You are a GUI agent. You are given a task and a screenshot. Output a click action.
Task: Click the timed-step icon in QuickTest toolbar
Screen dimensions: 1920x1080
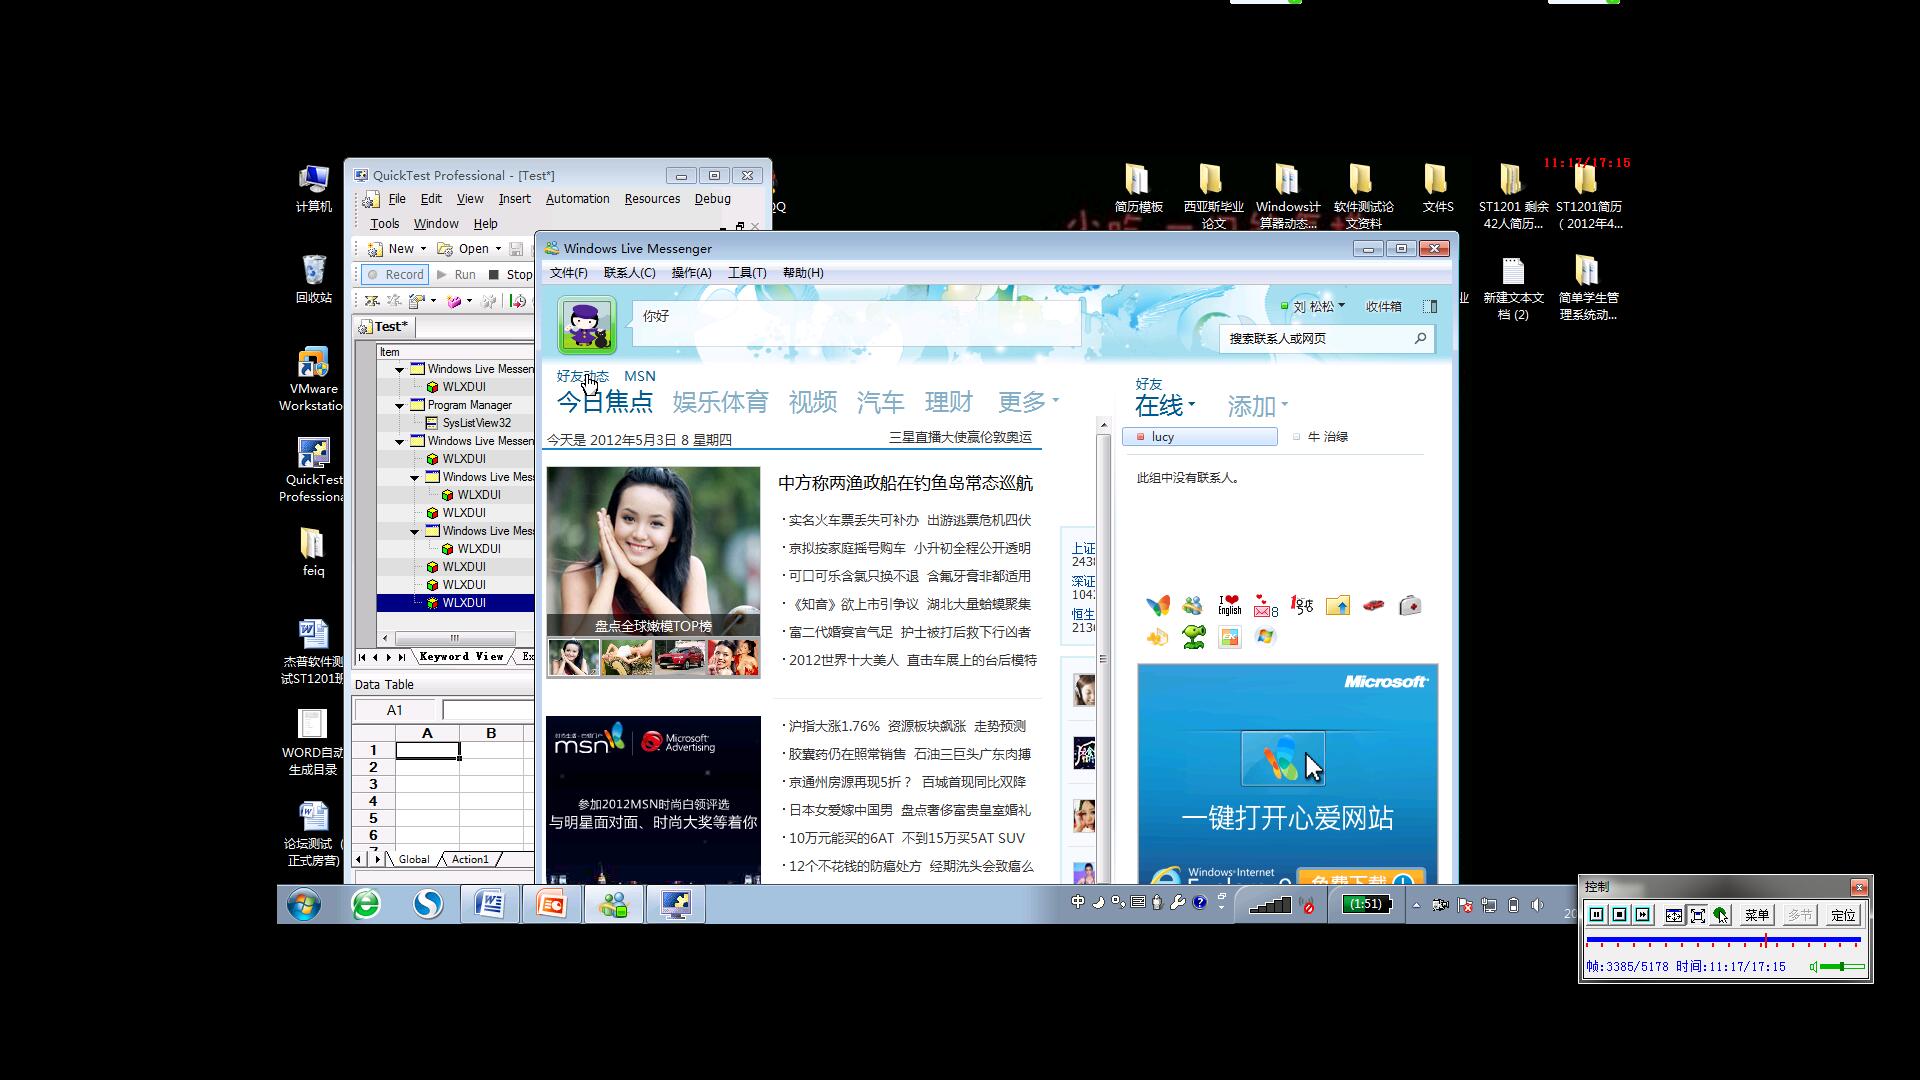pos(517,301)
